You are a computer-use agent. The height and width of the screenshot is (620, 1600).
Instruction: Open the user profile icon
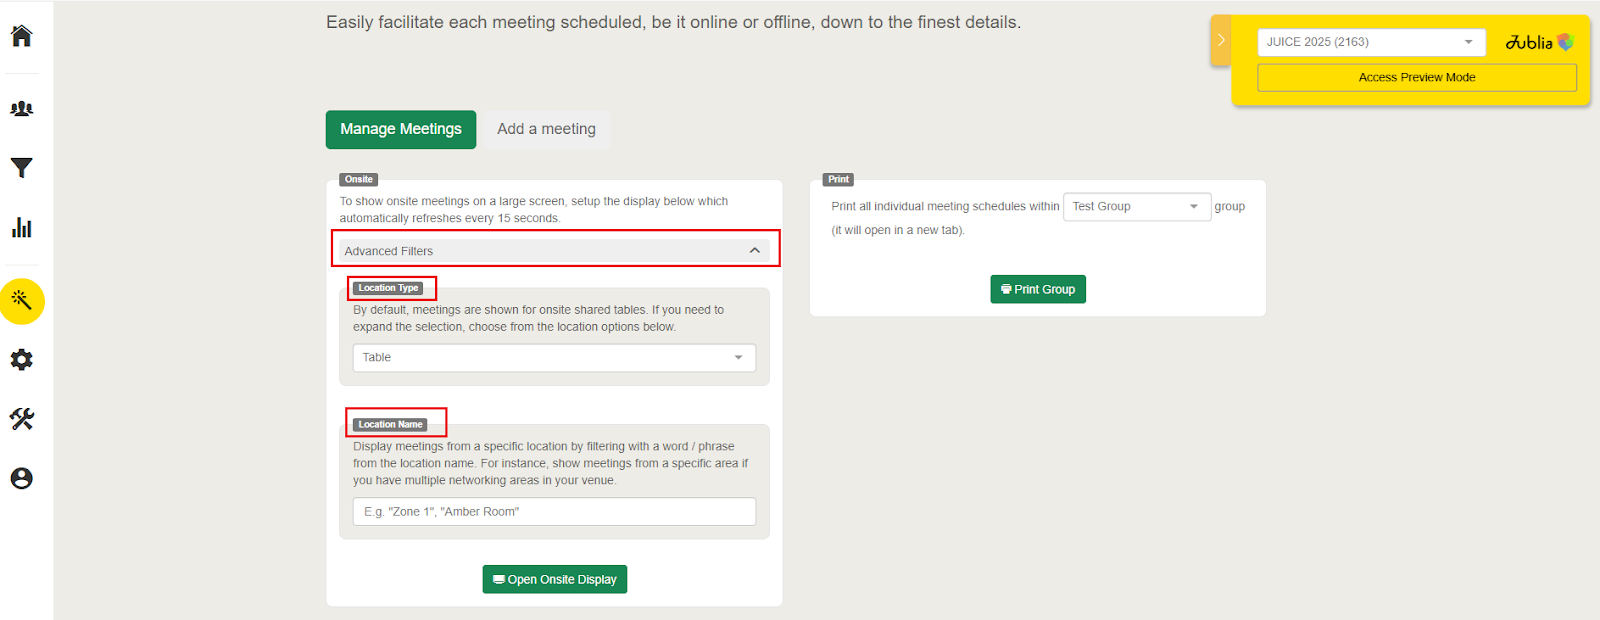[22, 478]
